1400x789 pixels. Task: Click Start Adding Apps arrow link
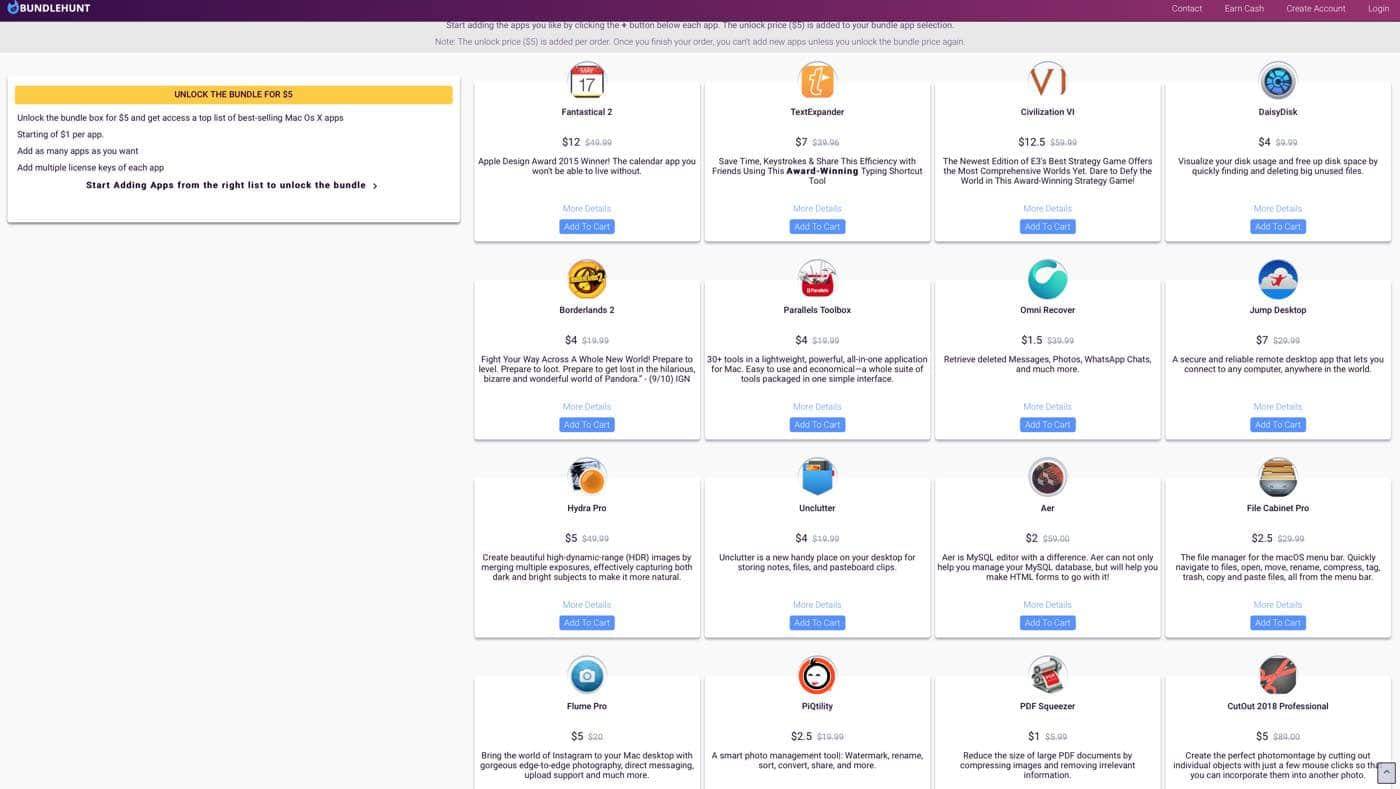click(x=232, y=185)
